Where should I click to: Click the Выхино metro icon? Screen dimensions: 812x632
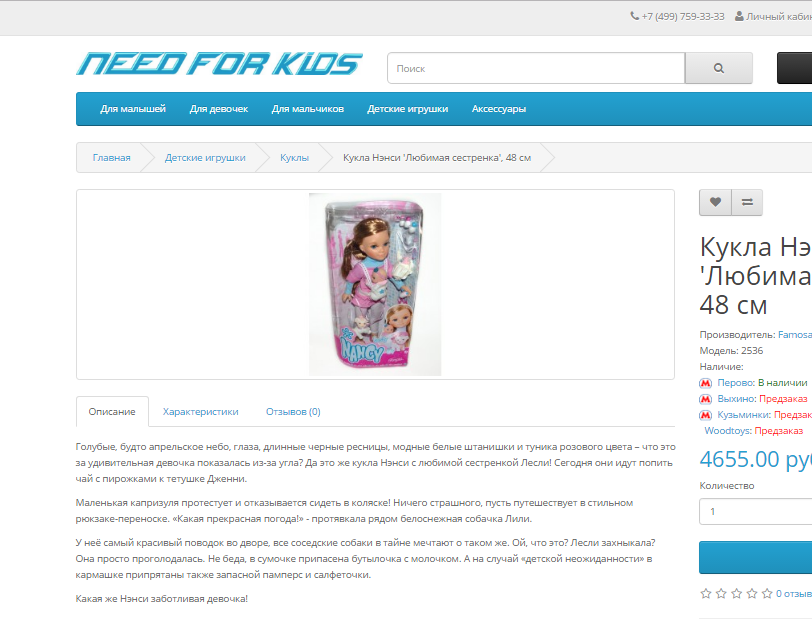pyautogui.click(x=705, y=399)
